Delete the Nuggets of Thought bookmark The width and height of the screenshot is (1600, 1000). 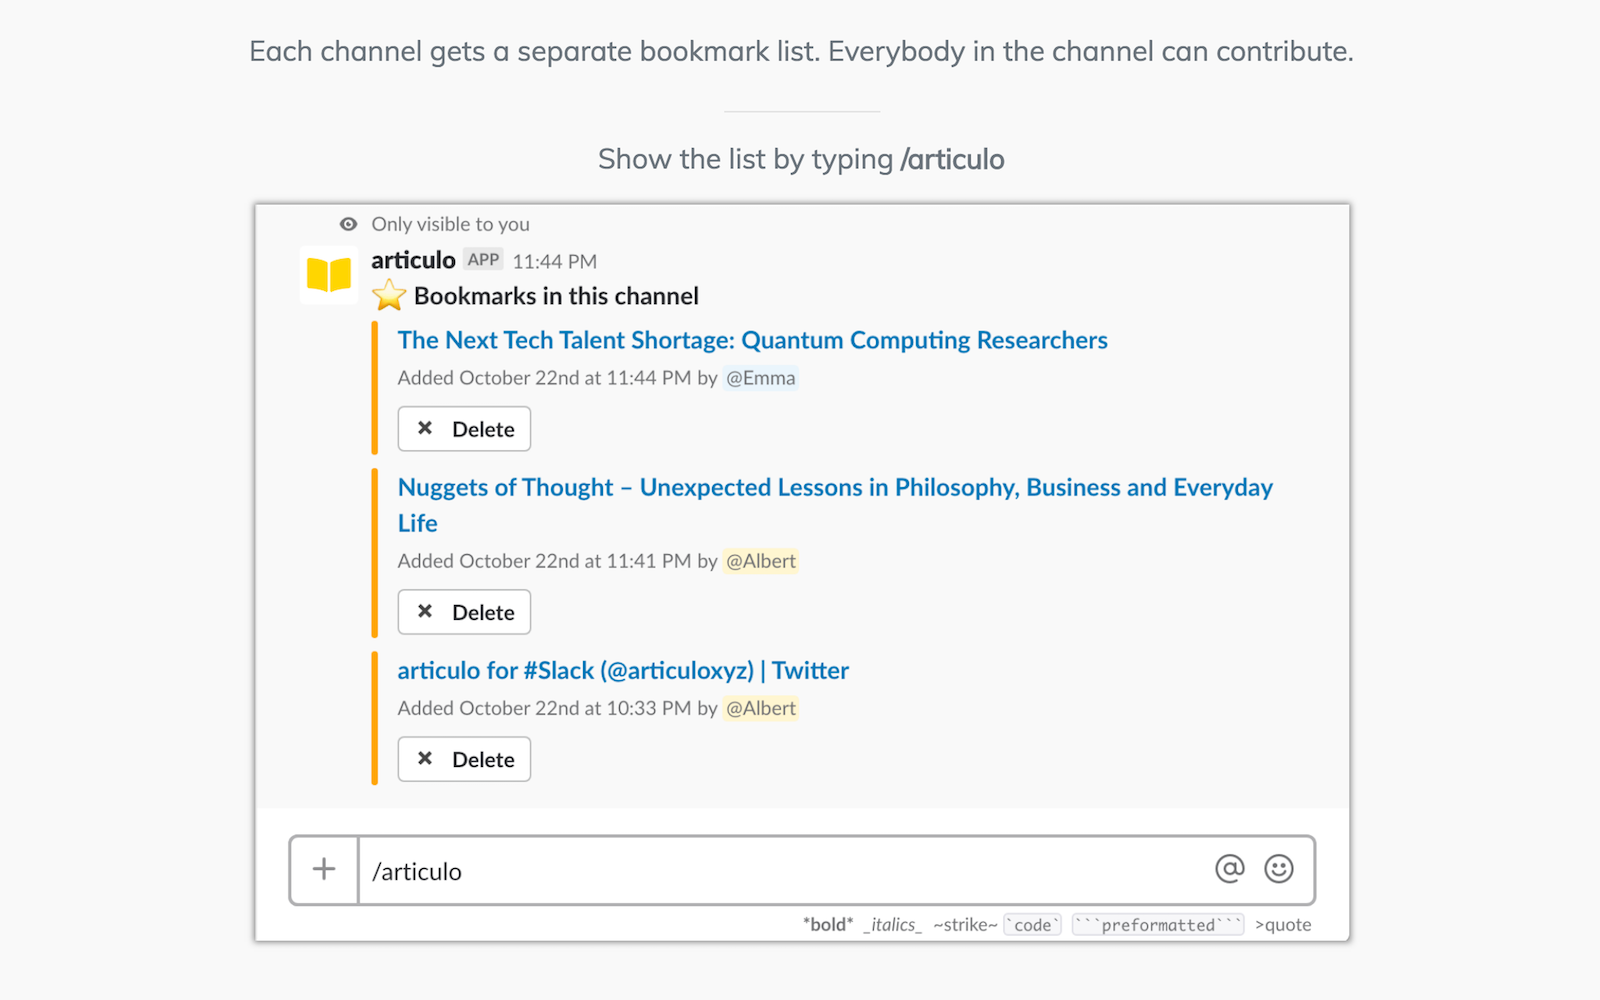pos(464,612)
